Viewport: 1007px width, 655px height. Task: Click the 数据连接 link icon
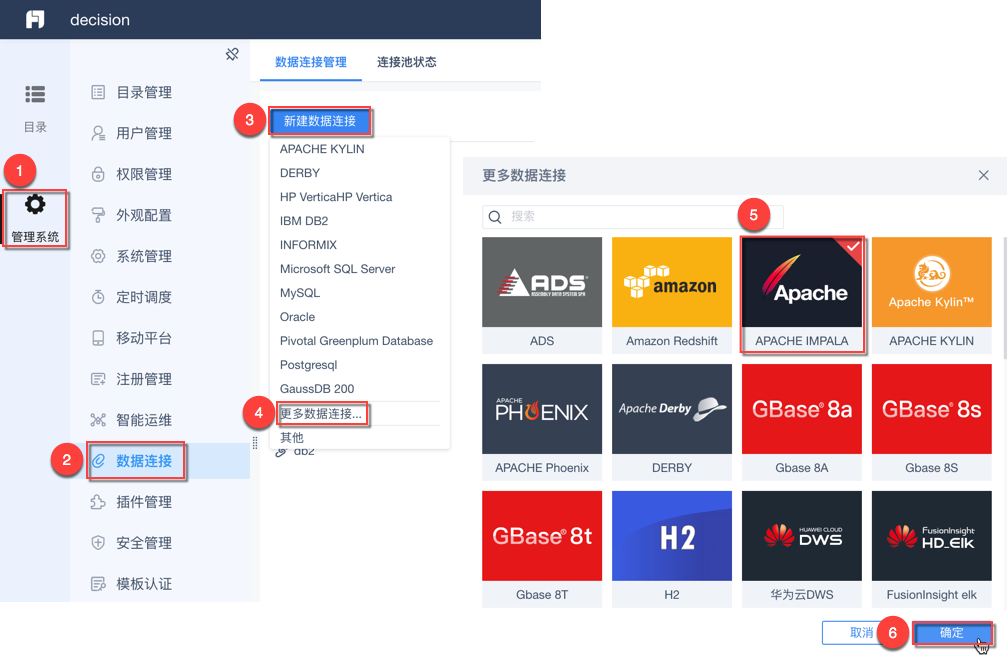98,460
